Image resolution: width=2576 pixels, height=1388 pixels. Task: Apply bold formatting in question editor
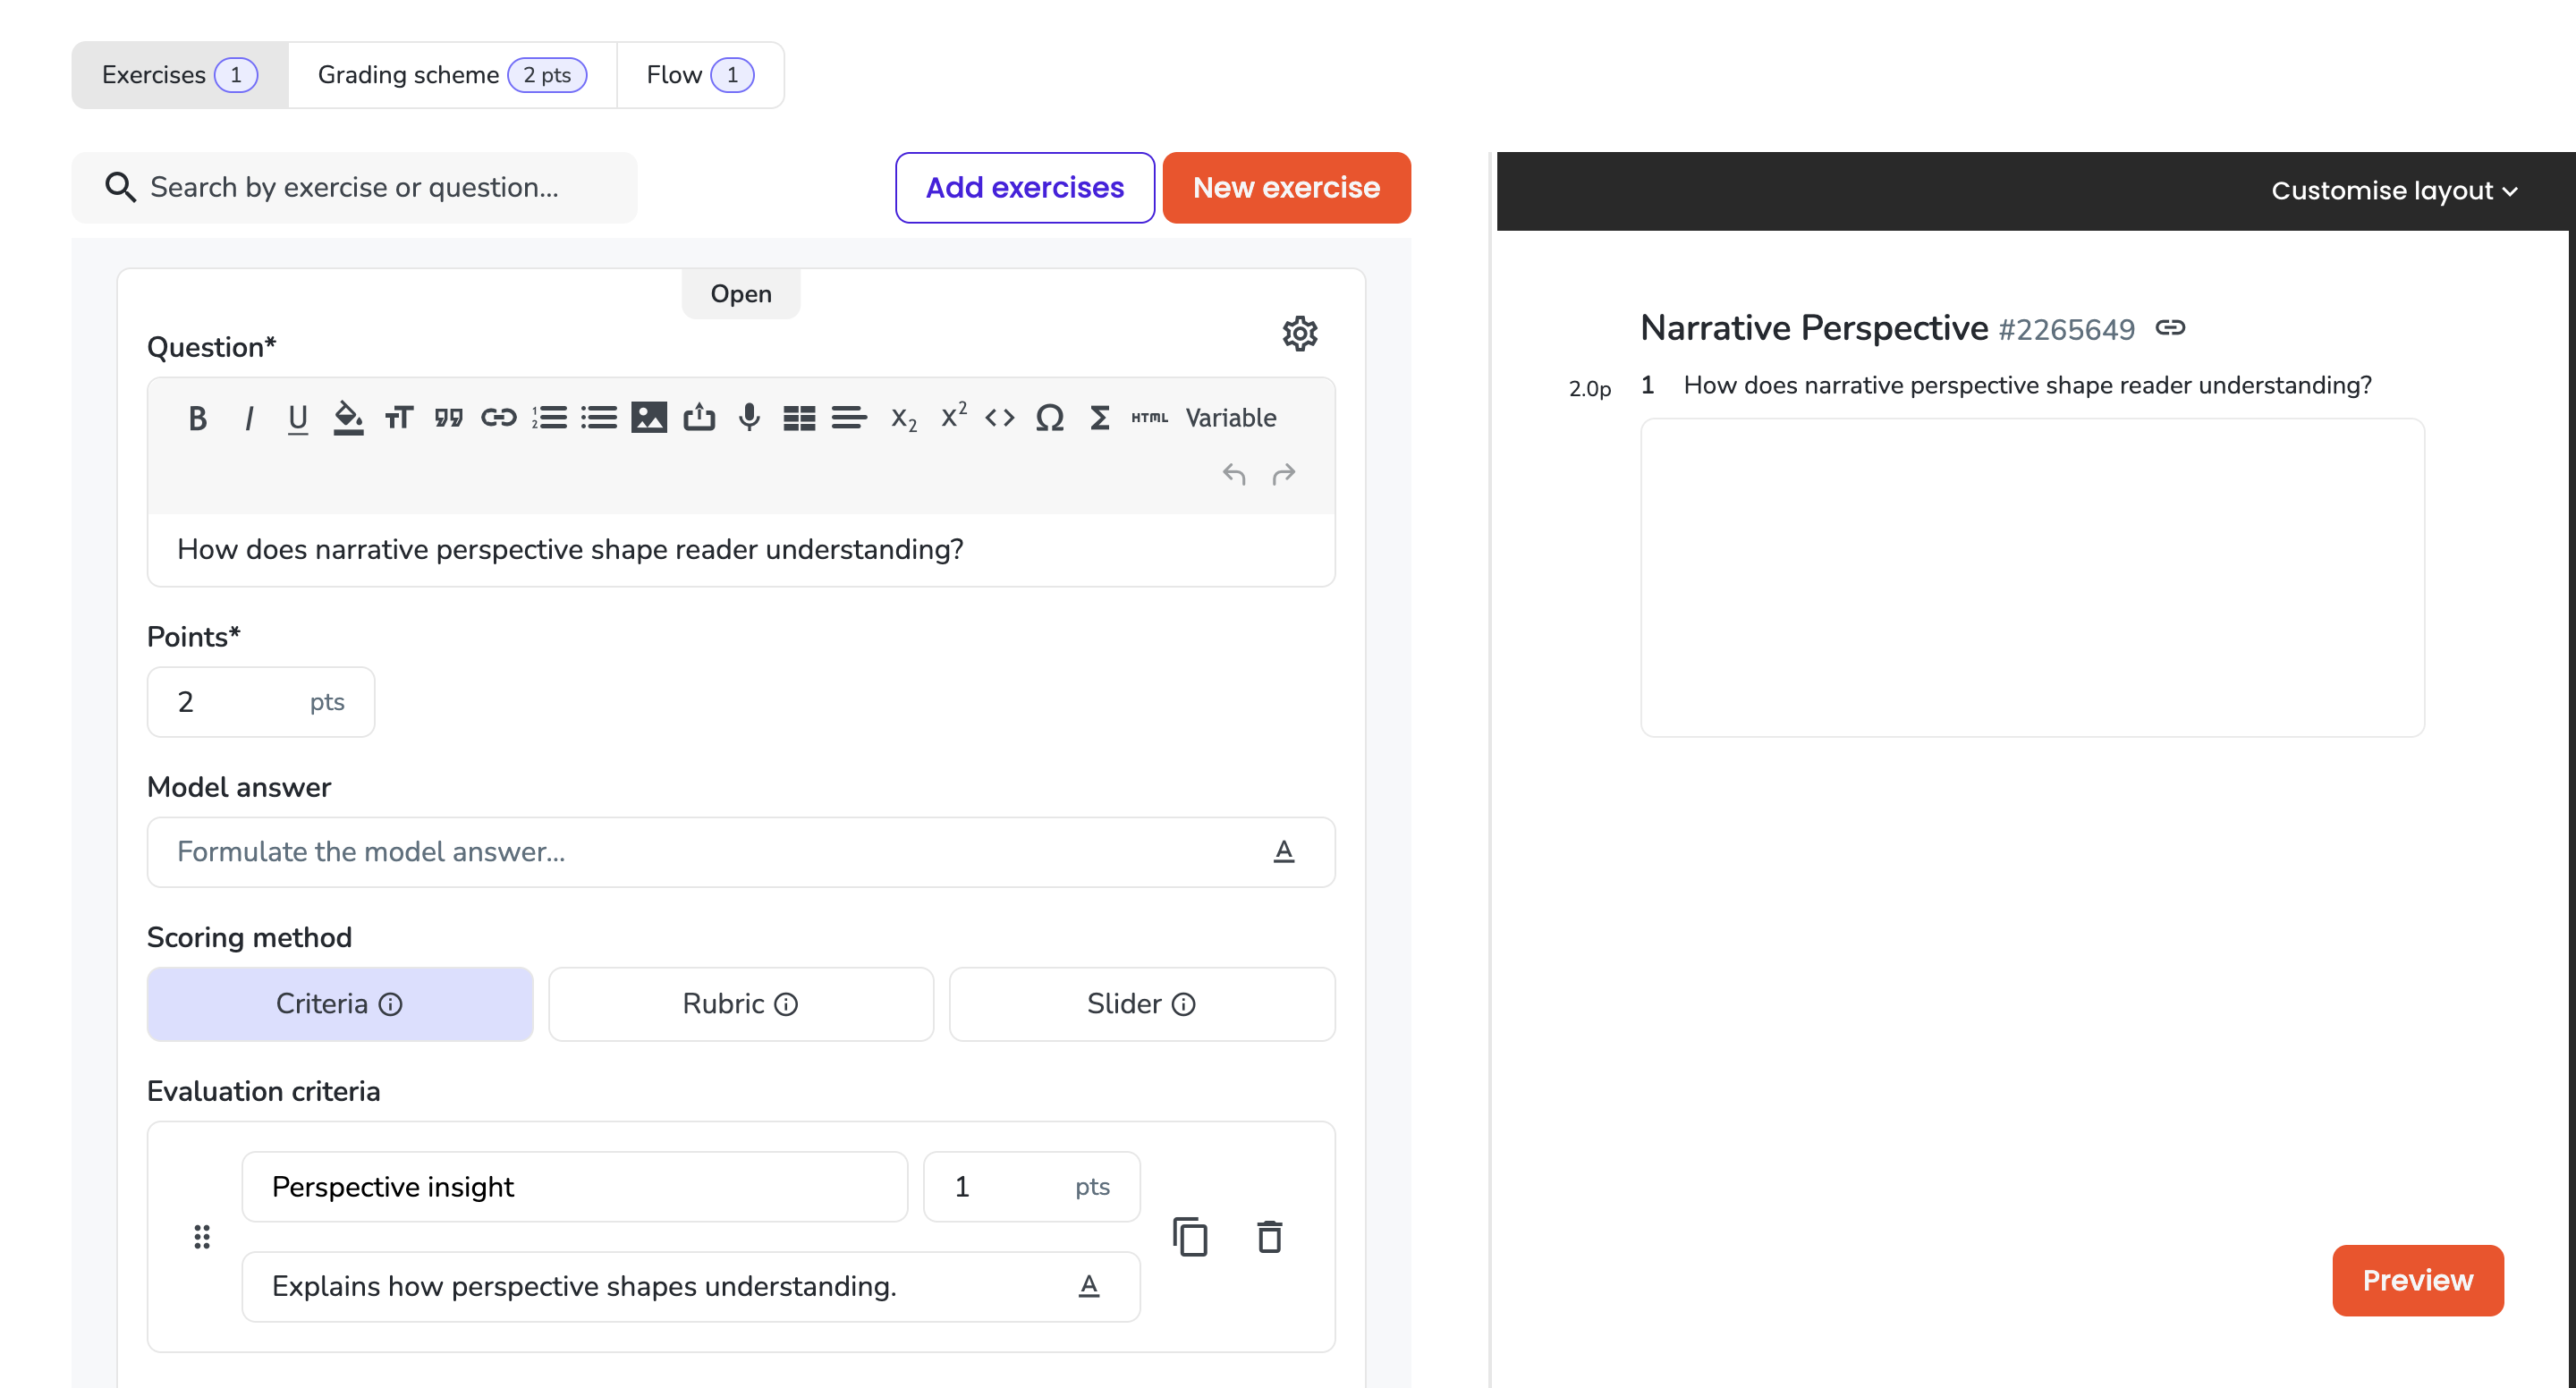tap(197, 417)
